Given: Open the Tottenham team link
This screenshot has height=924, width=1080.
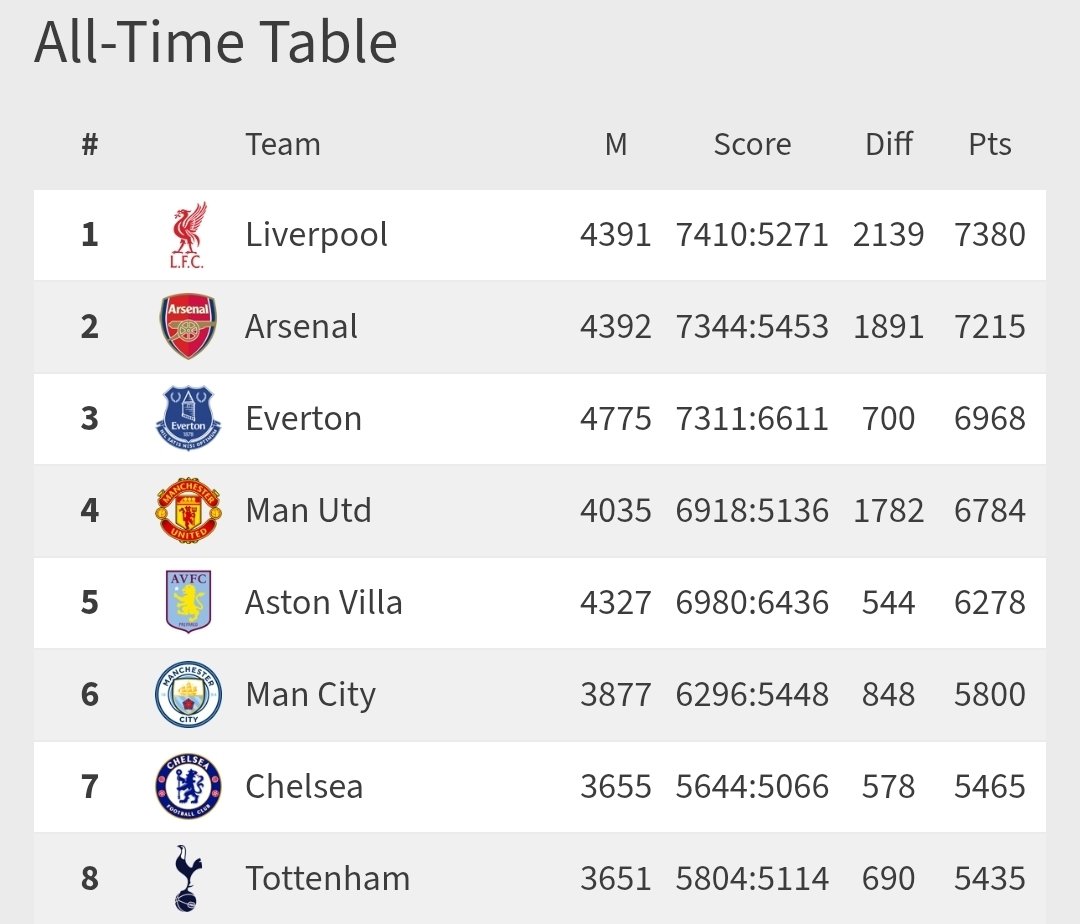Looking at the screenshot, I should (x=328, y=878).
